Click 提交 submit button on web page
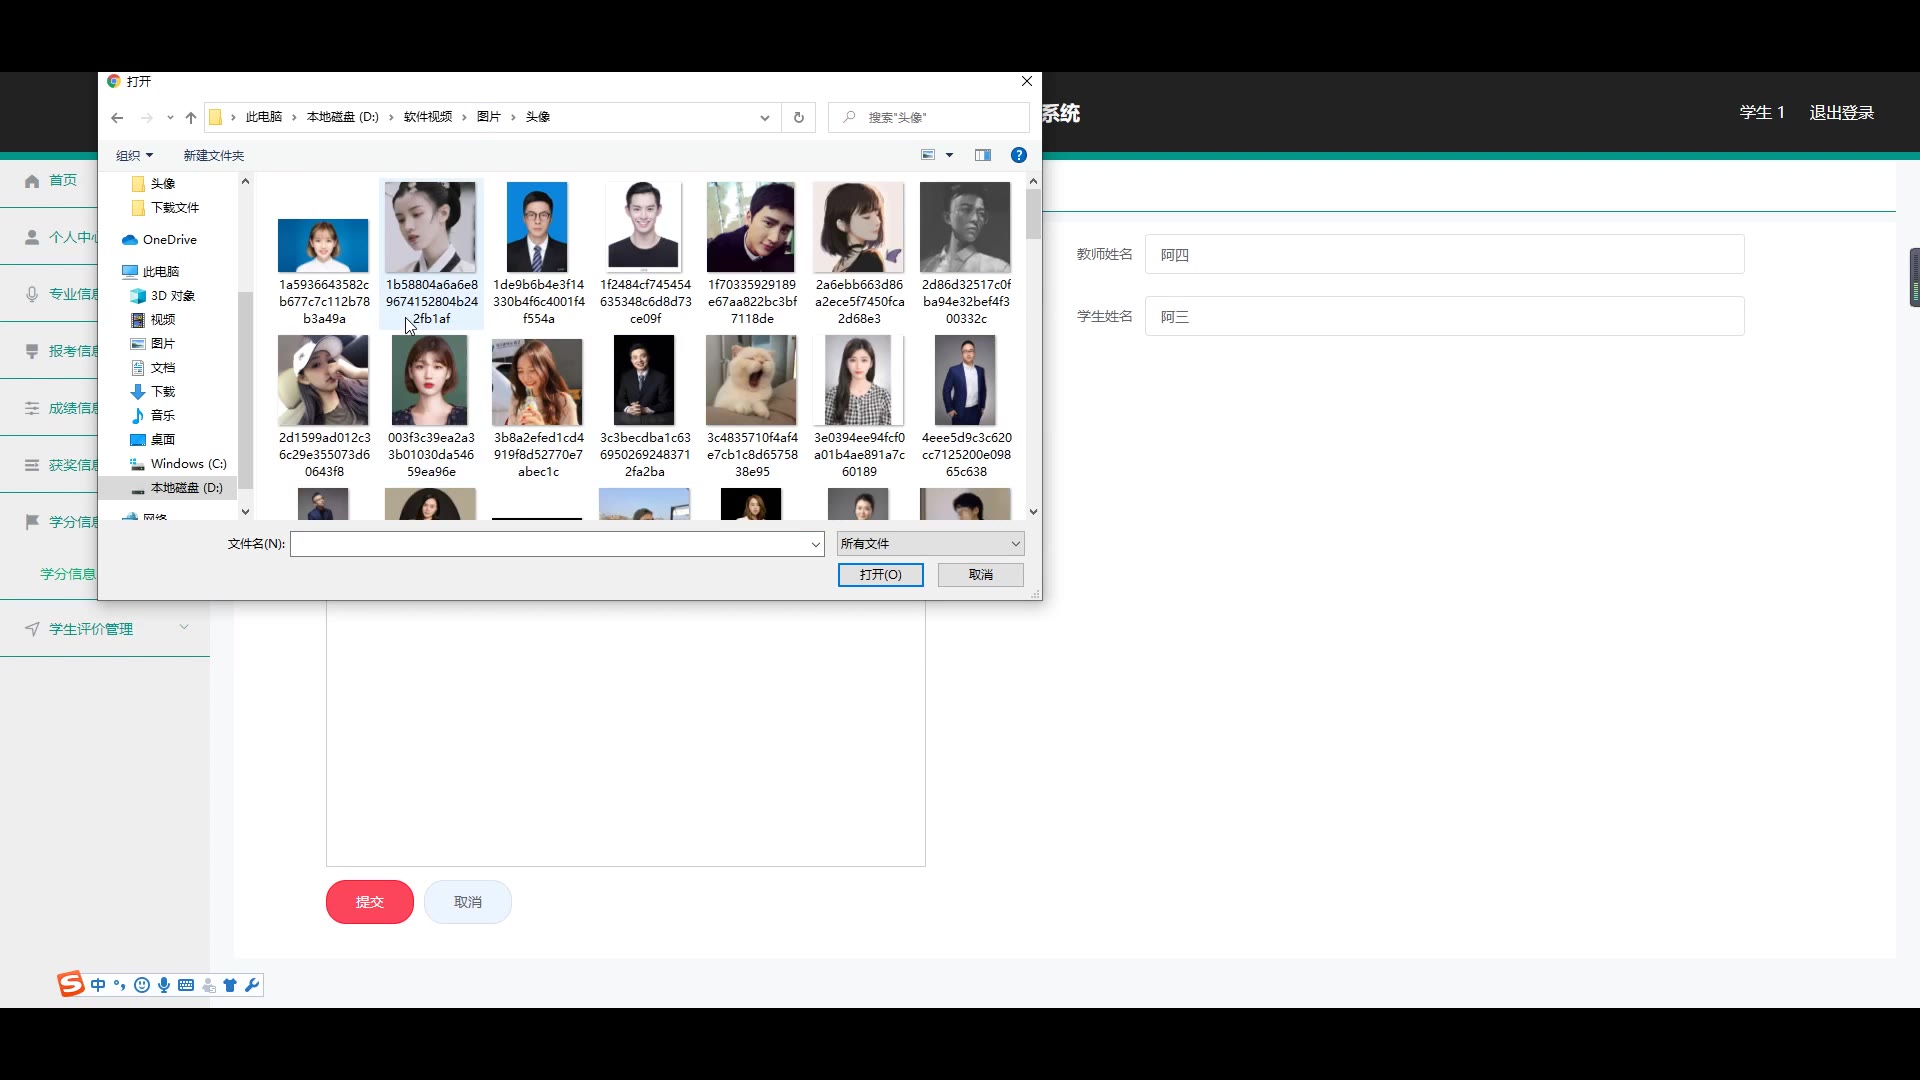This screenshot has height=1080, width=1920. click(369, 902)
